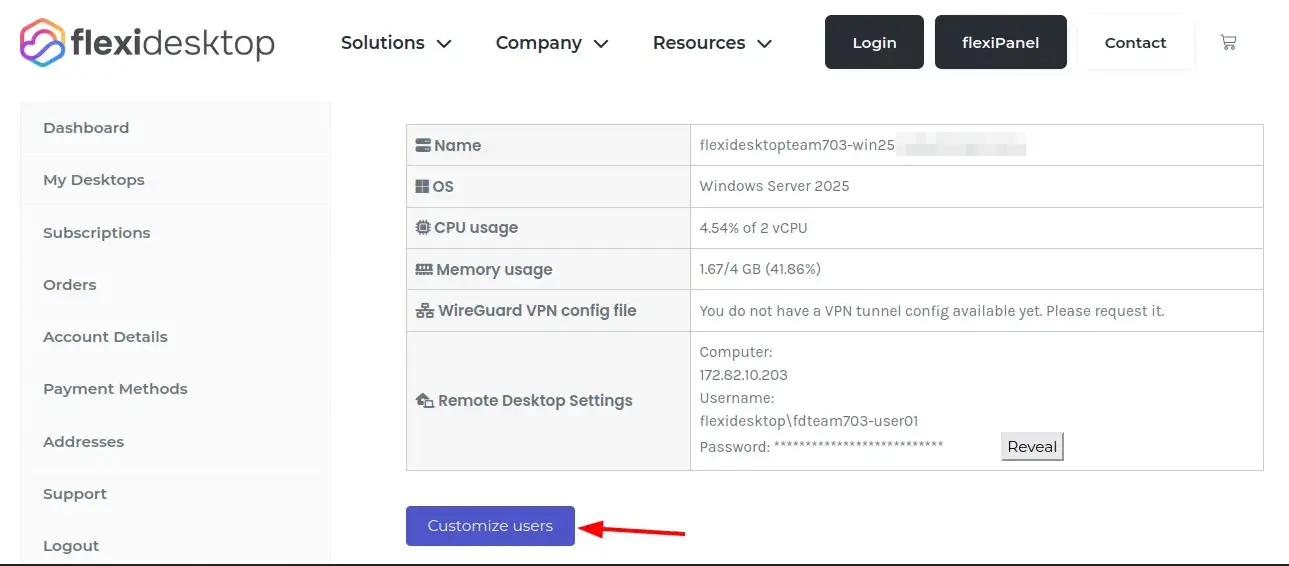Click the username flexidesktop\fdteam703-user01
Screen dimensions: 1289x566
pyautogui.click(x=809, y=421)
